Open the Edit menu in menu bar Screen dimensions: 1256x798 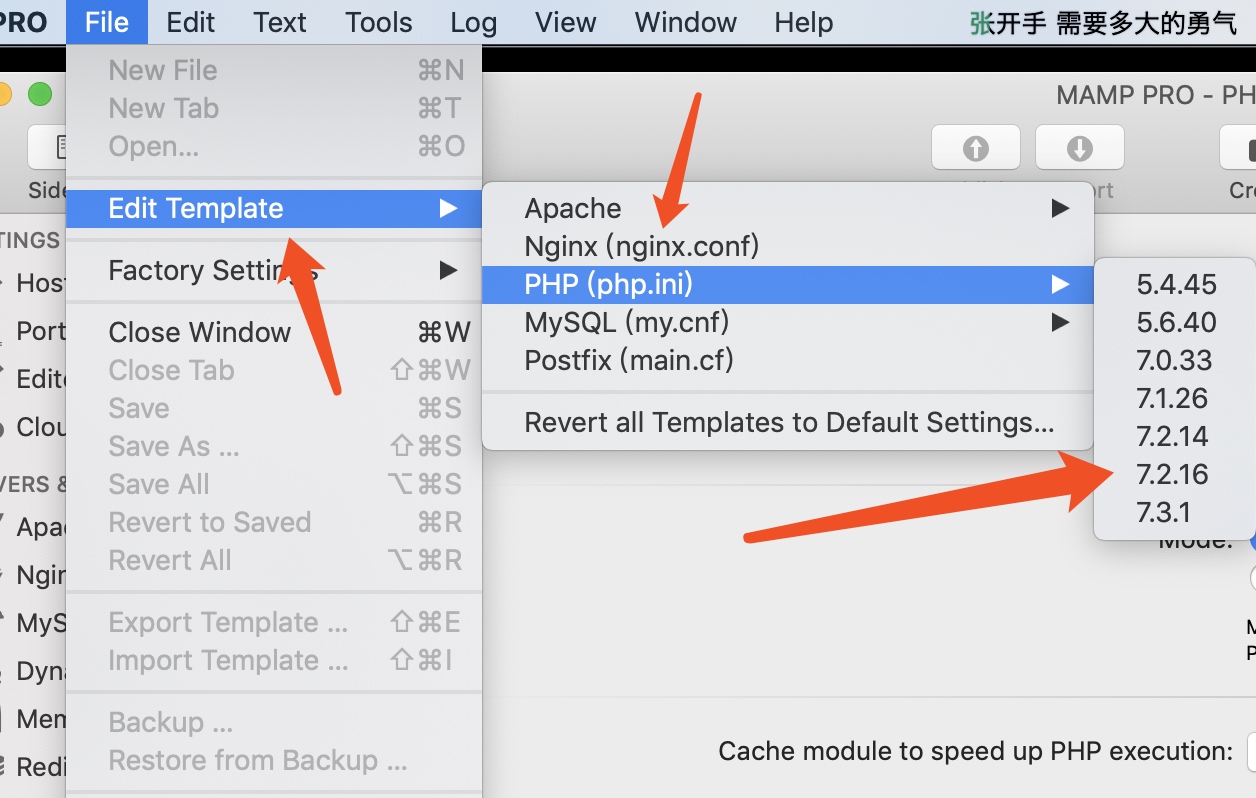pos(191,22)
